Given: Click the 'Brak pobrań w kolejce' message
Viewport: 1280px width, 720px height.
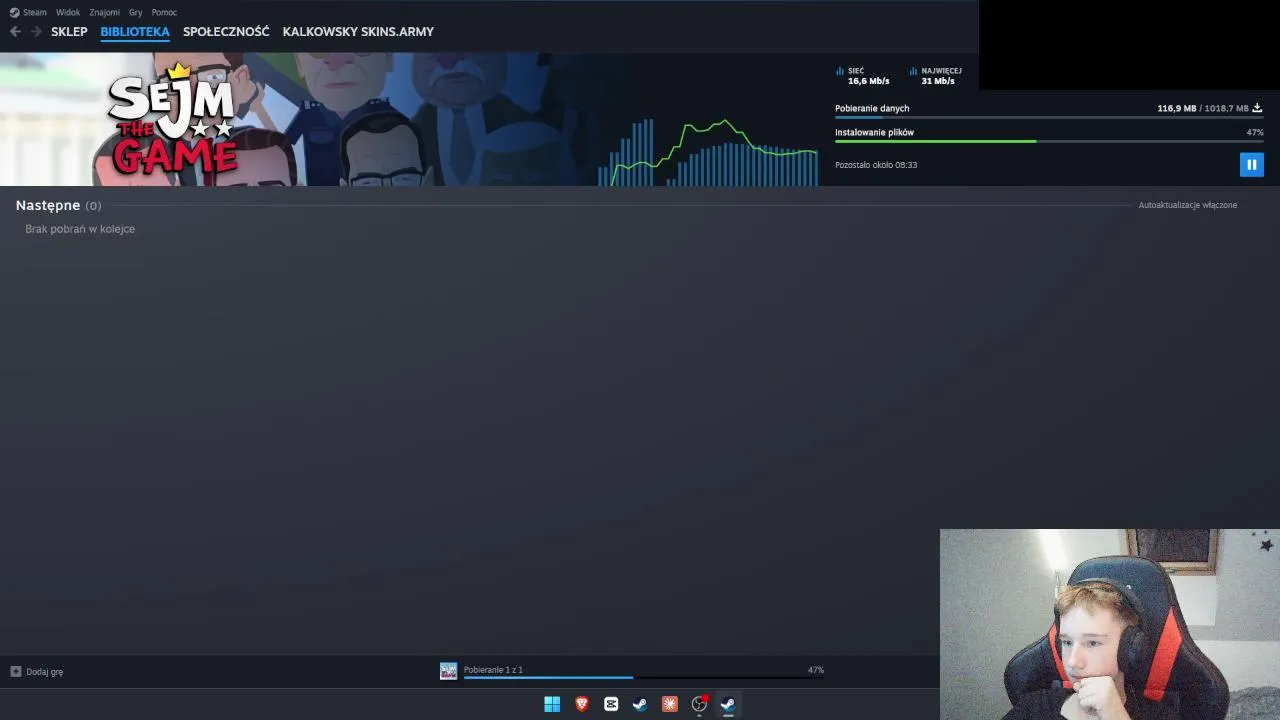Looking at the screenshot, I should pos(80,229).
